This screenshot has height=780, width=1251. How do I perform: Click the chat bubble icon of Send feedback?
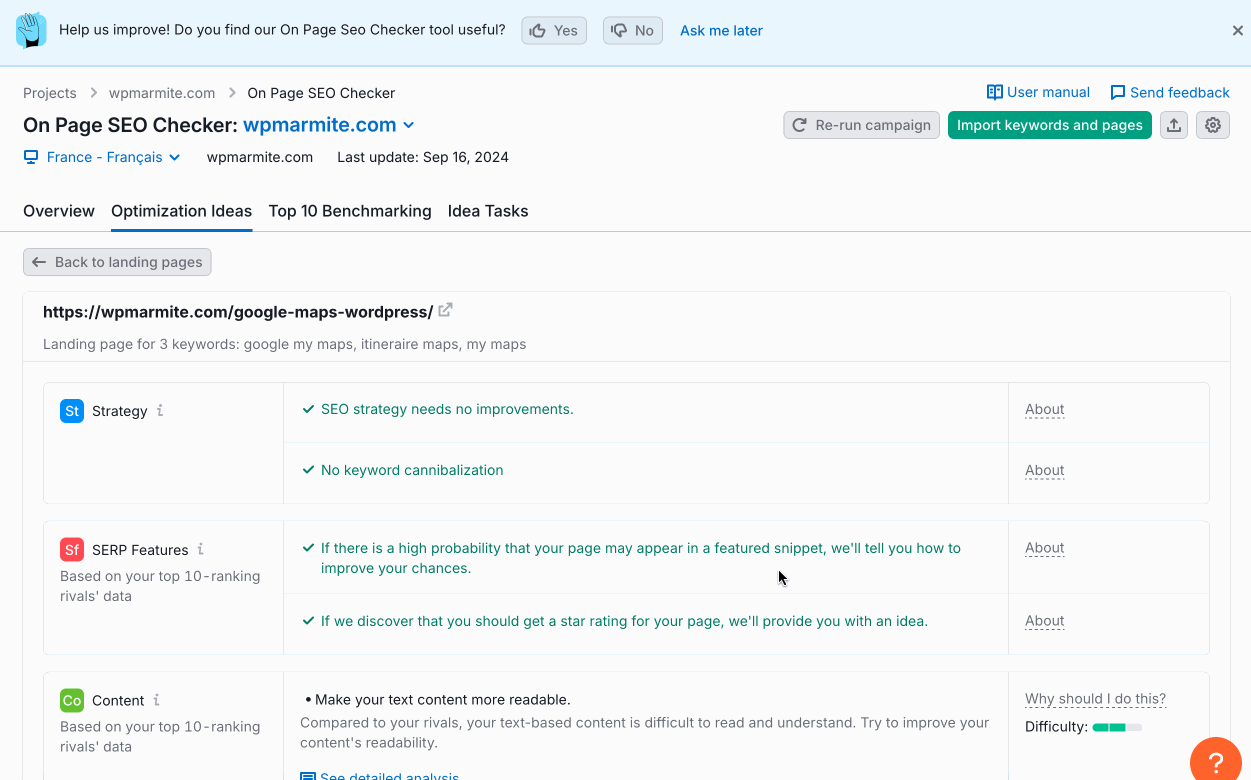[x=1118, y=92]
